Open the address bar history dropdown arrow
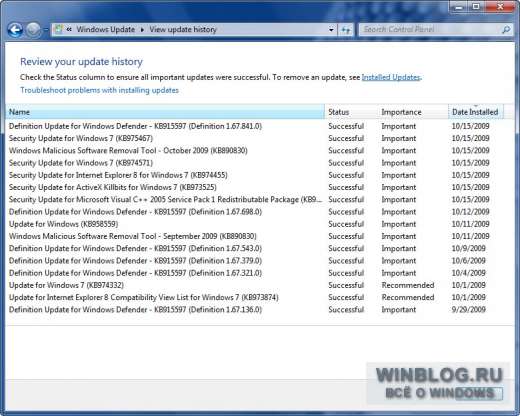 click(331, 30)
